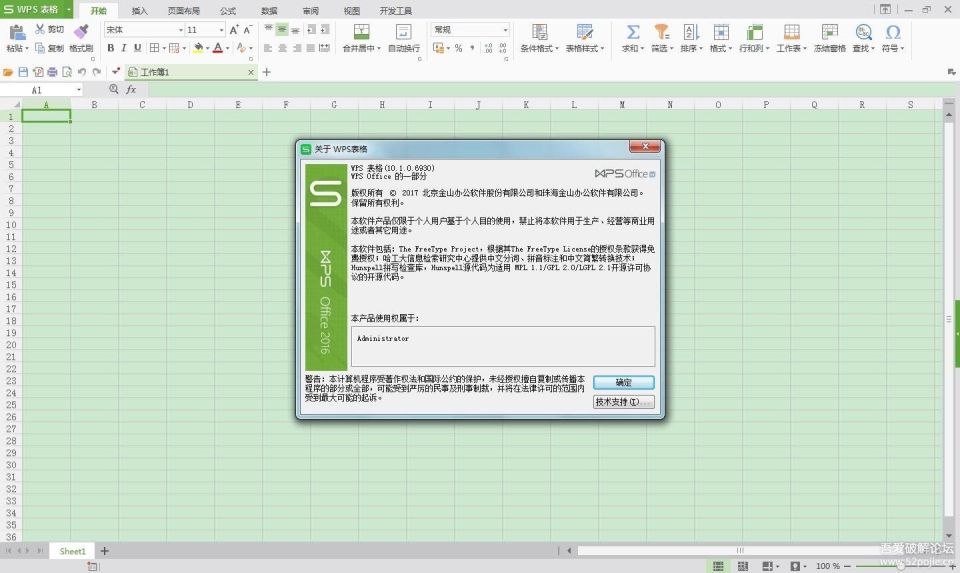Image resolution: width=960 pixels, height=573 pixels.
Task: Click the Freeze Panes (冻结窗格) icon
Action: (830, 32)
